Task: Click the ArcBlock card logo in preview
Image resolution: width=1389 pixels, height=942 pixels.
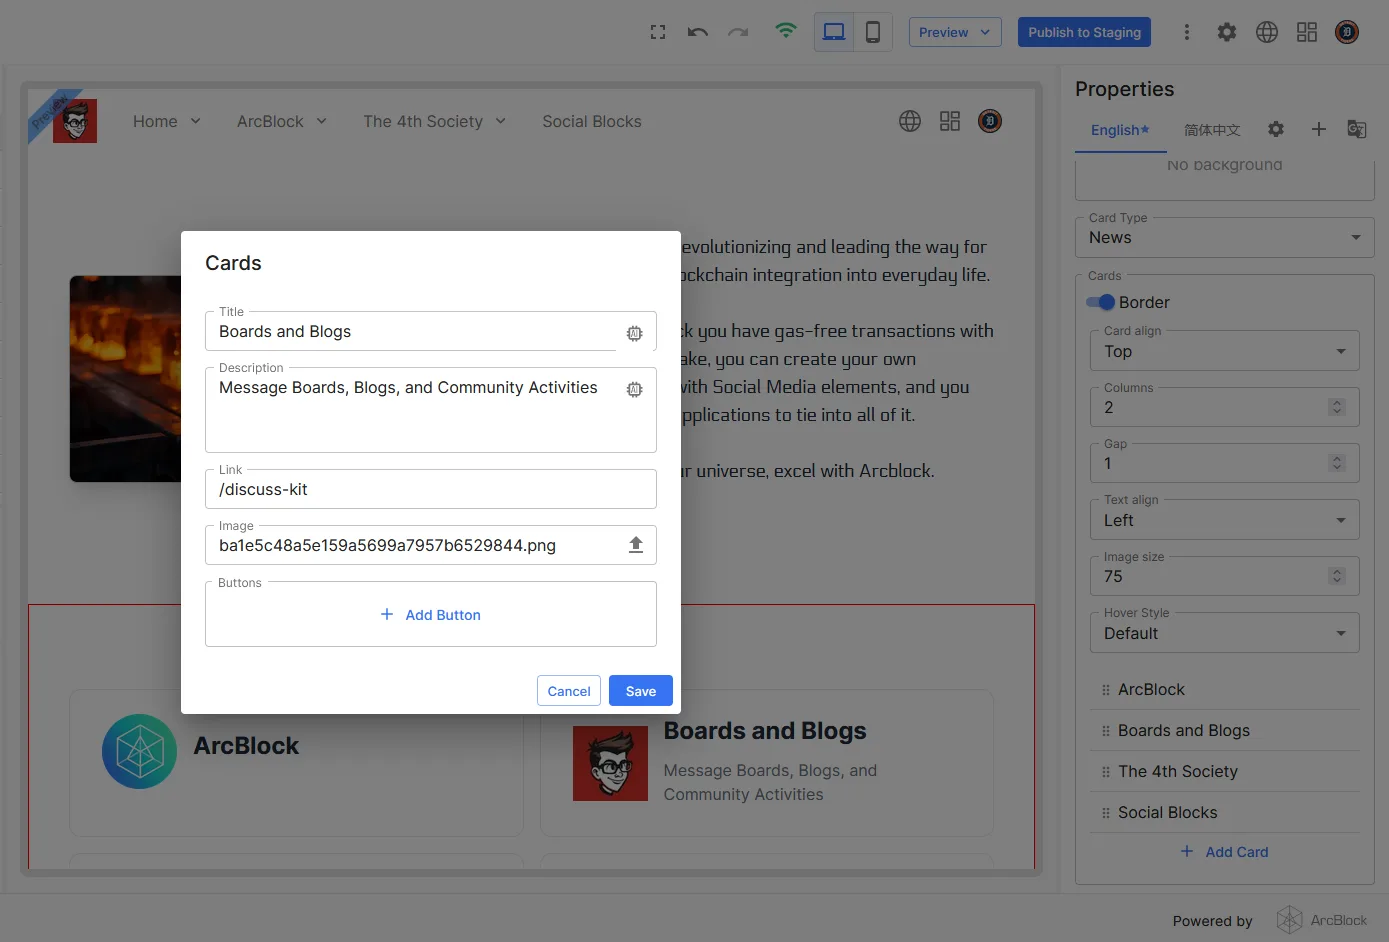Action: pos(140,751)
